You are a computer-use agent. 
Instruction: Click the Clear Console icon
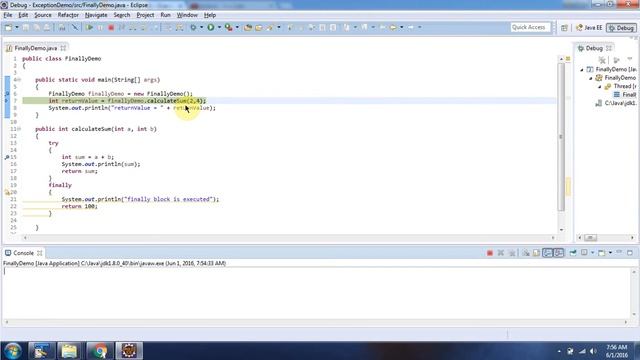(526, 253)
